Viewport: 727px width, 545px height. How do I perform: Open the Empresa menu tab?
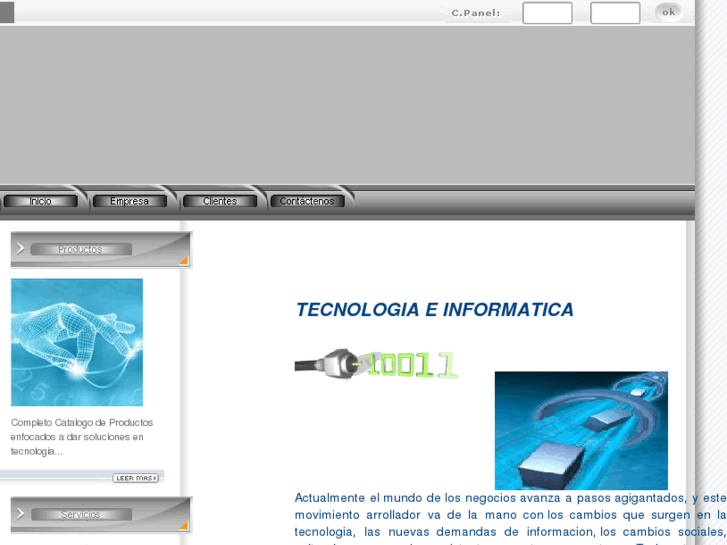[x=129, y=201]
